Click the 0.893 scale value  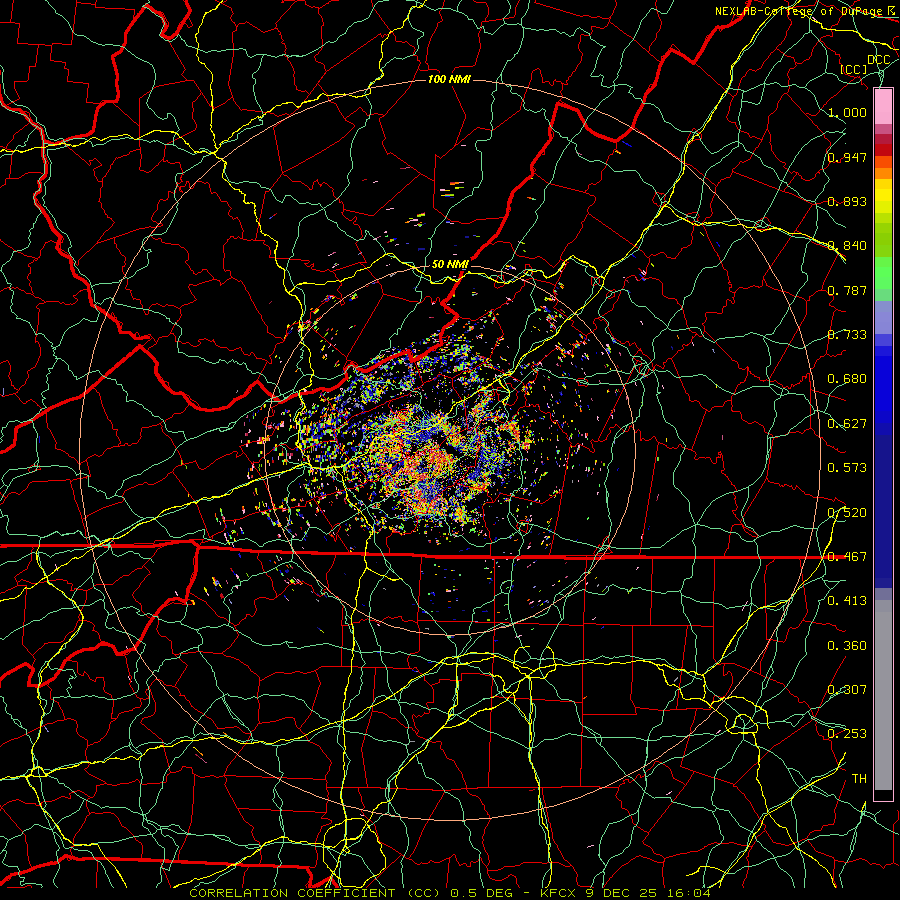coord(847,201)
